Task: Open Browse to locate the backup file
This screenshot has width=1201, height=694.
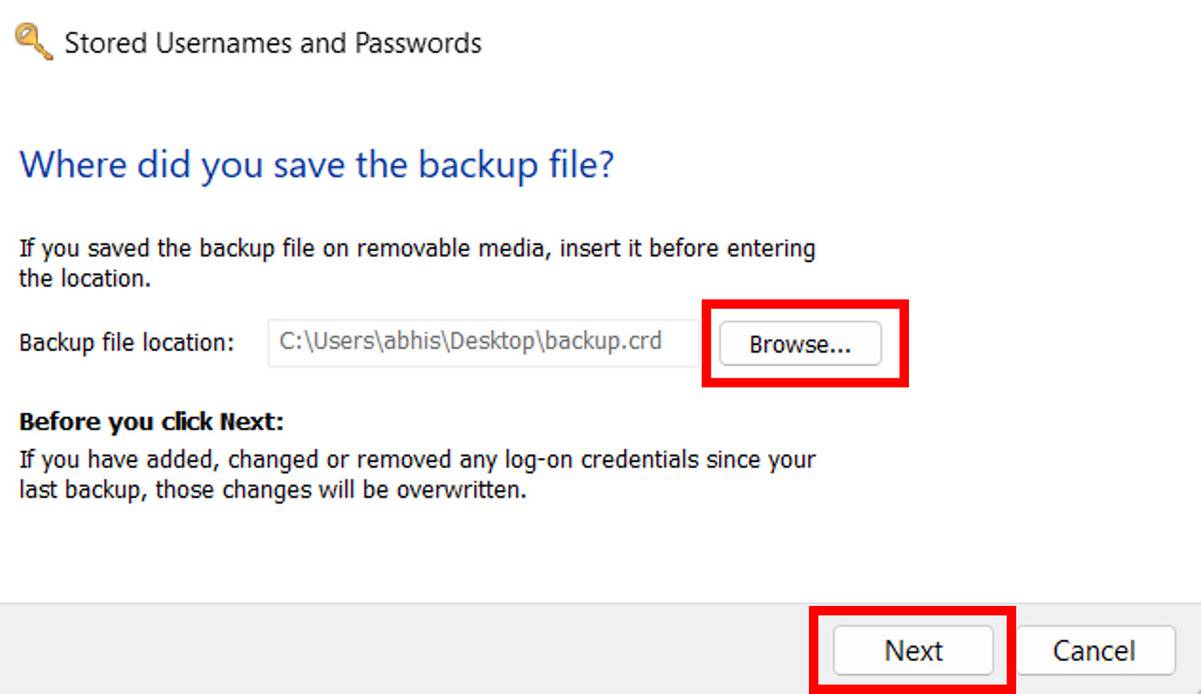Action: tap(799, 343)
